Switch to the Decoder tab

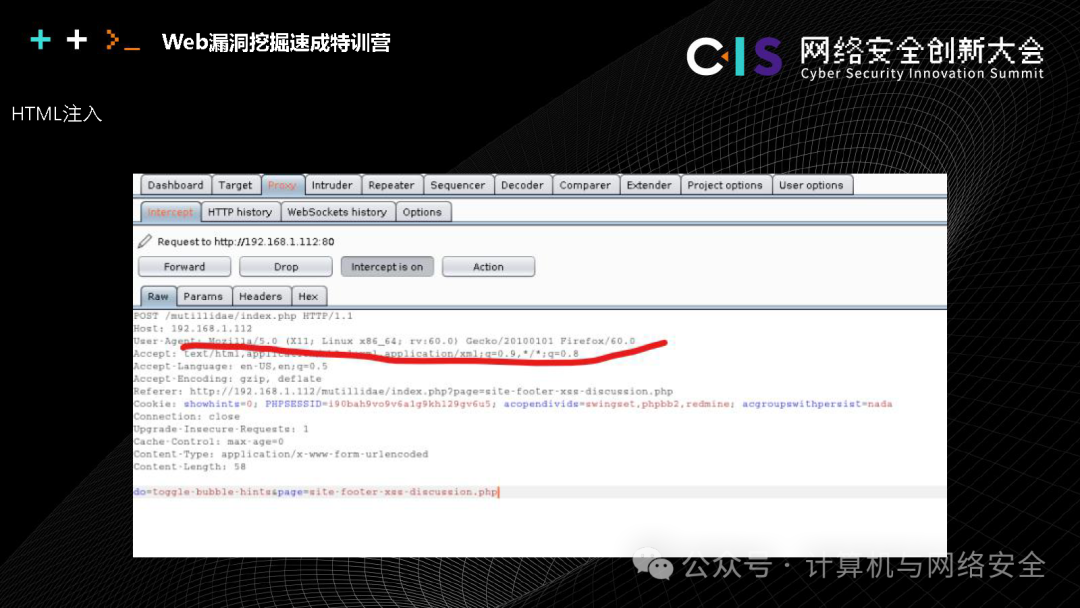pyautogui.click(x=522, y=185)
